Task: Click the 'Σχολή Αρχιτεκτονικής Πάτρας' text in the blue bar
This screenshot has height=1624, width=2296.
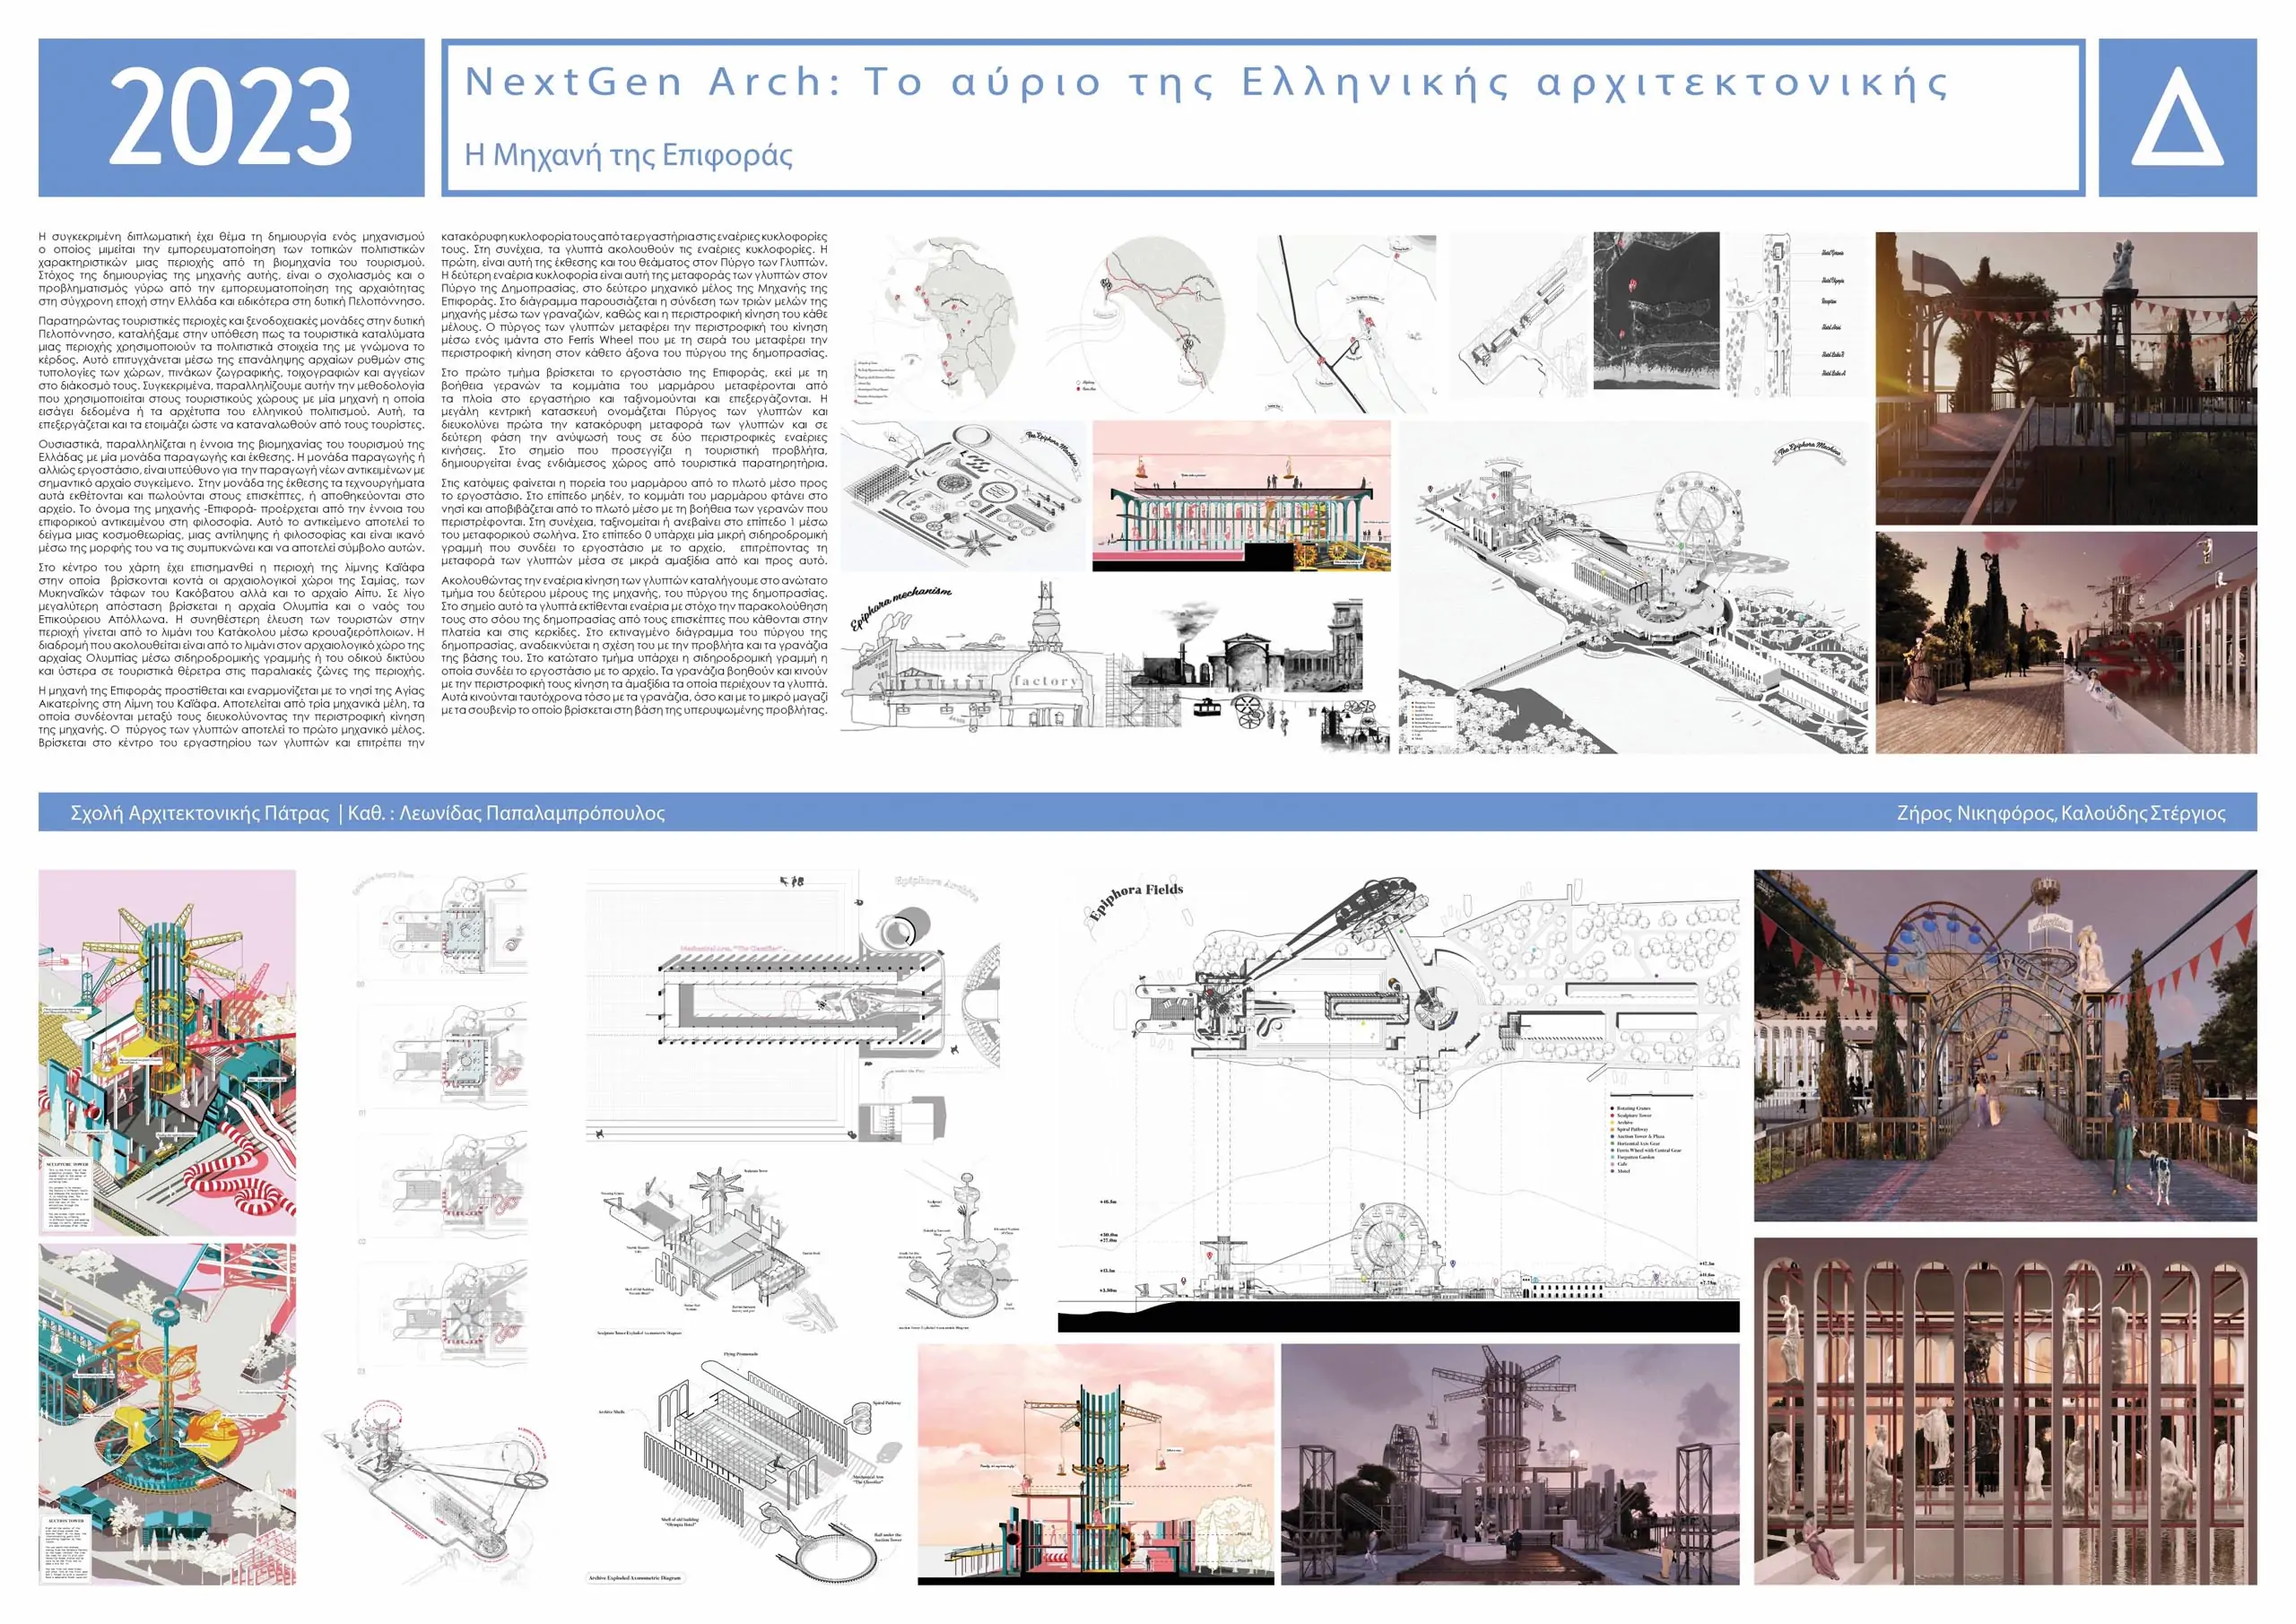Action: point(200,813)
